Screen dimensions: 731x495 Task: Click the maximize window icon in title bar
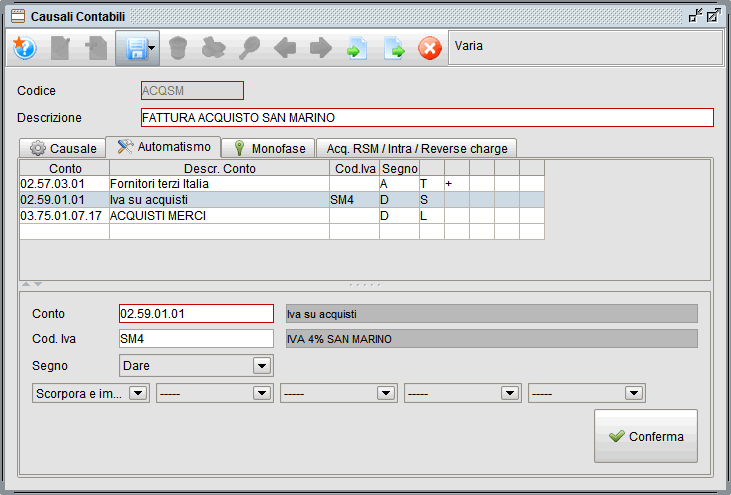(714, 16)
